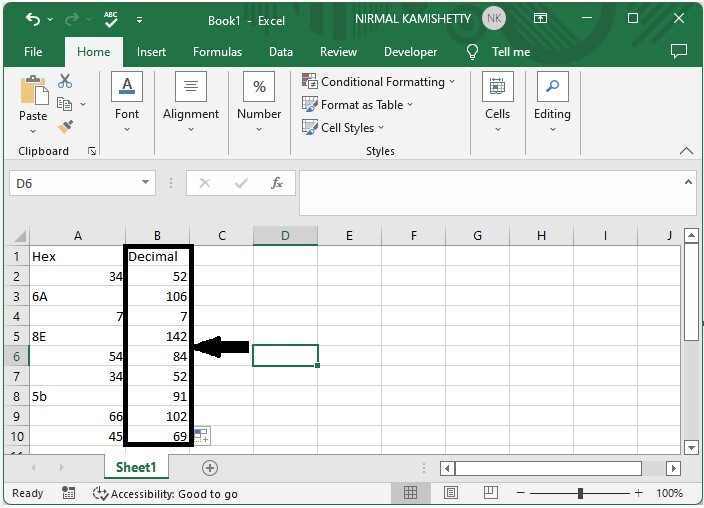704x508 pixels.
Task: Click the zoom slider handle
Action: pyautogui.click(x=580, y=493)
